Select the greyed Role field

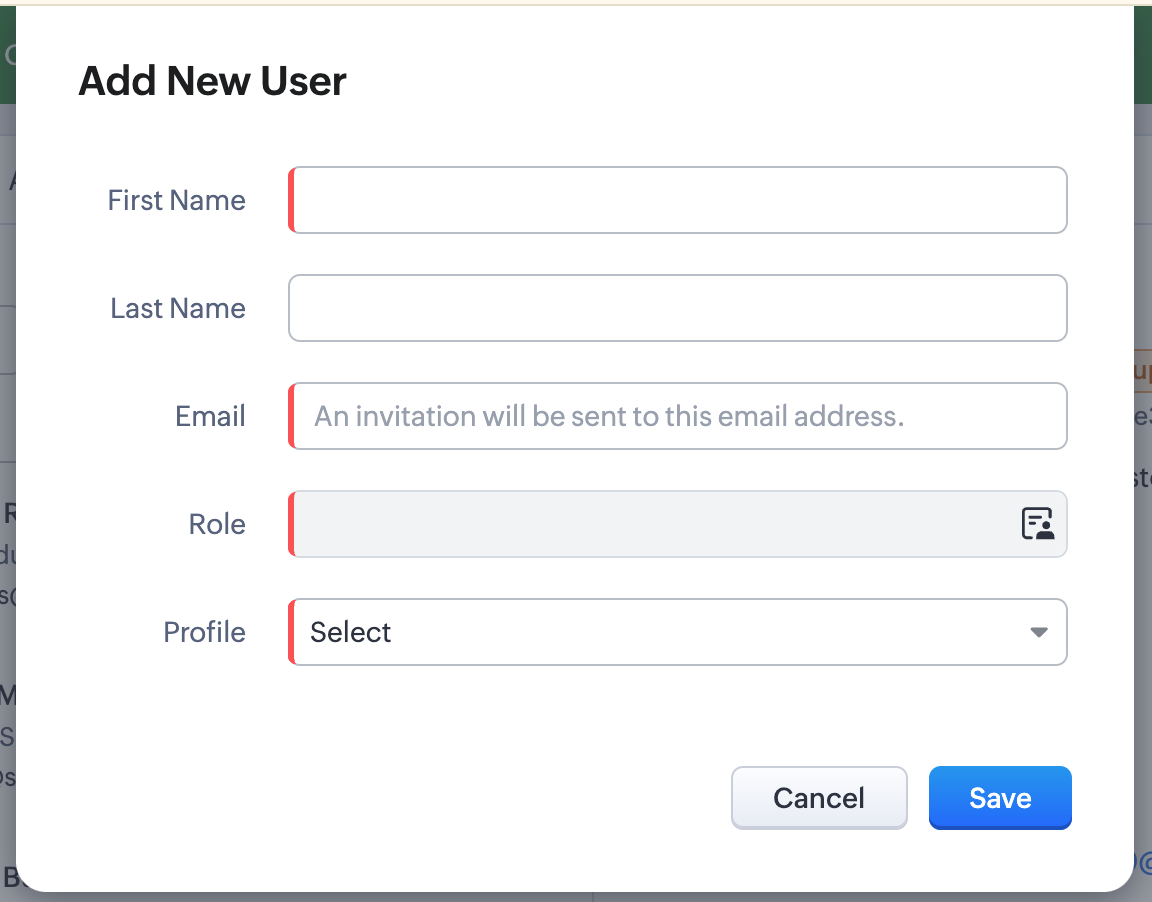650,524
